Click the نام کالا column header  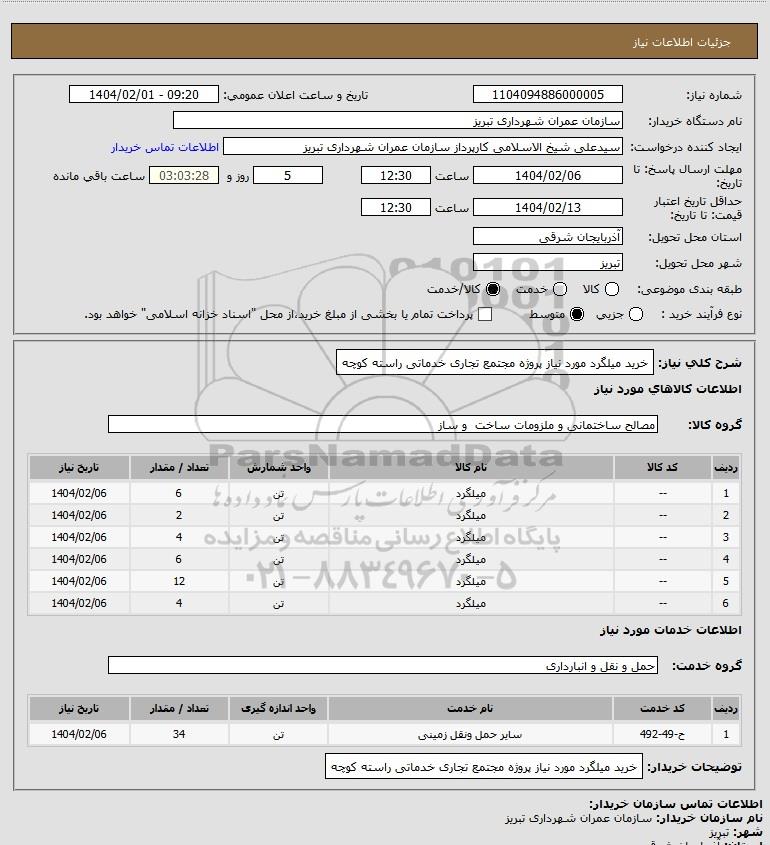pyautogui.click(x=471, y=467)
